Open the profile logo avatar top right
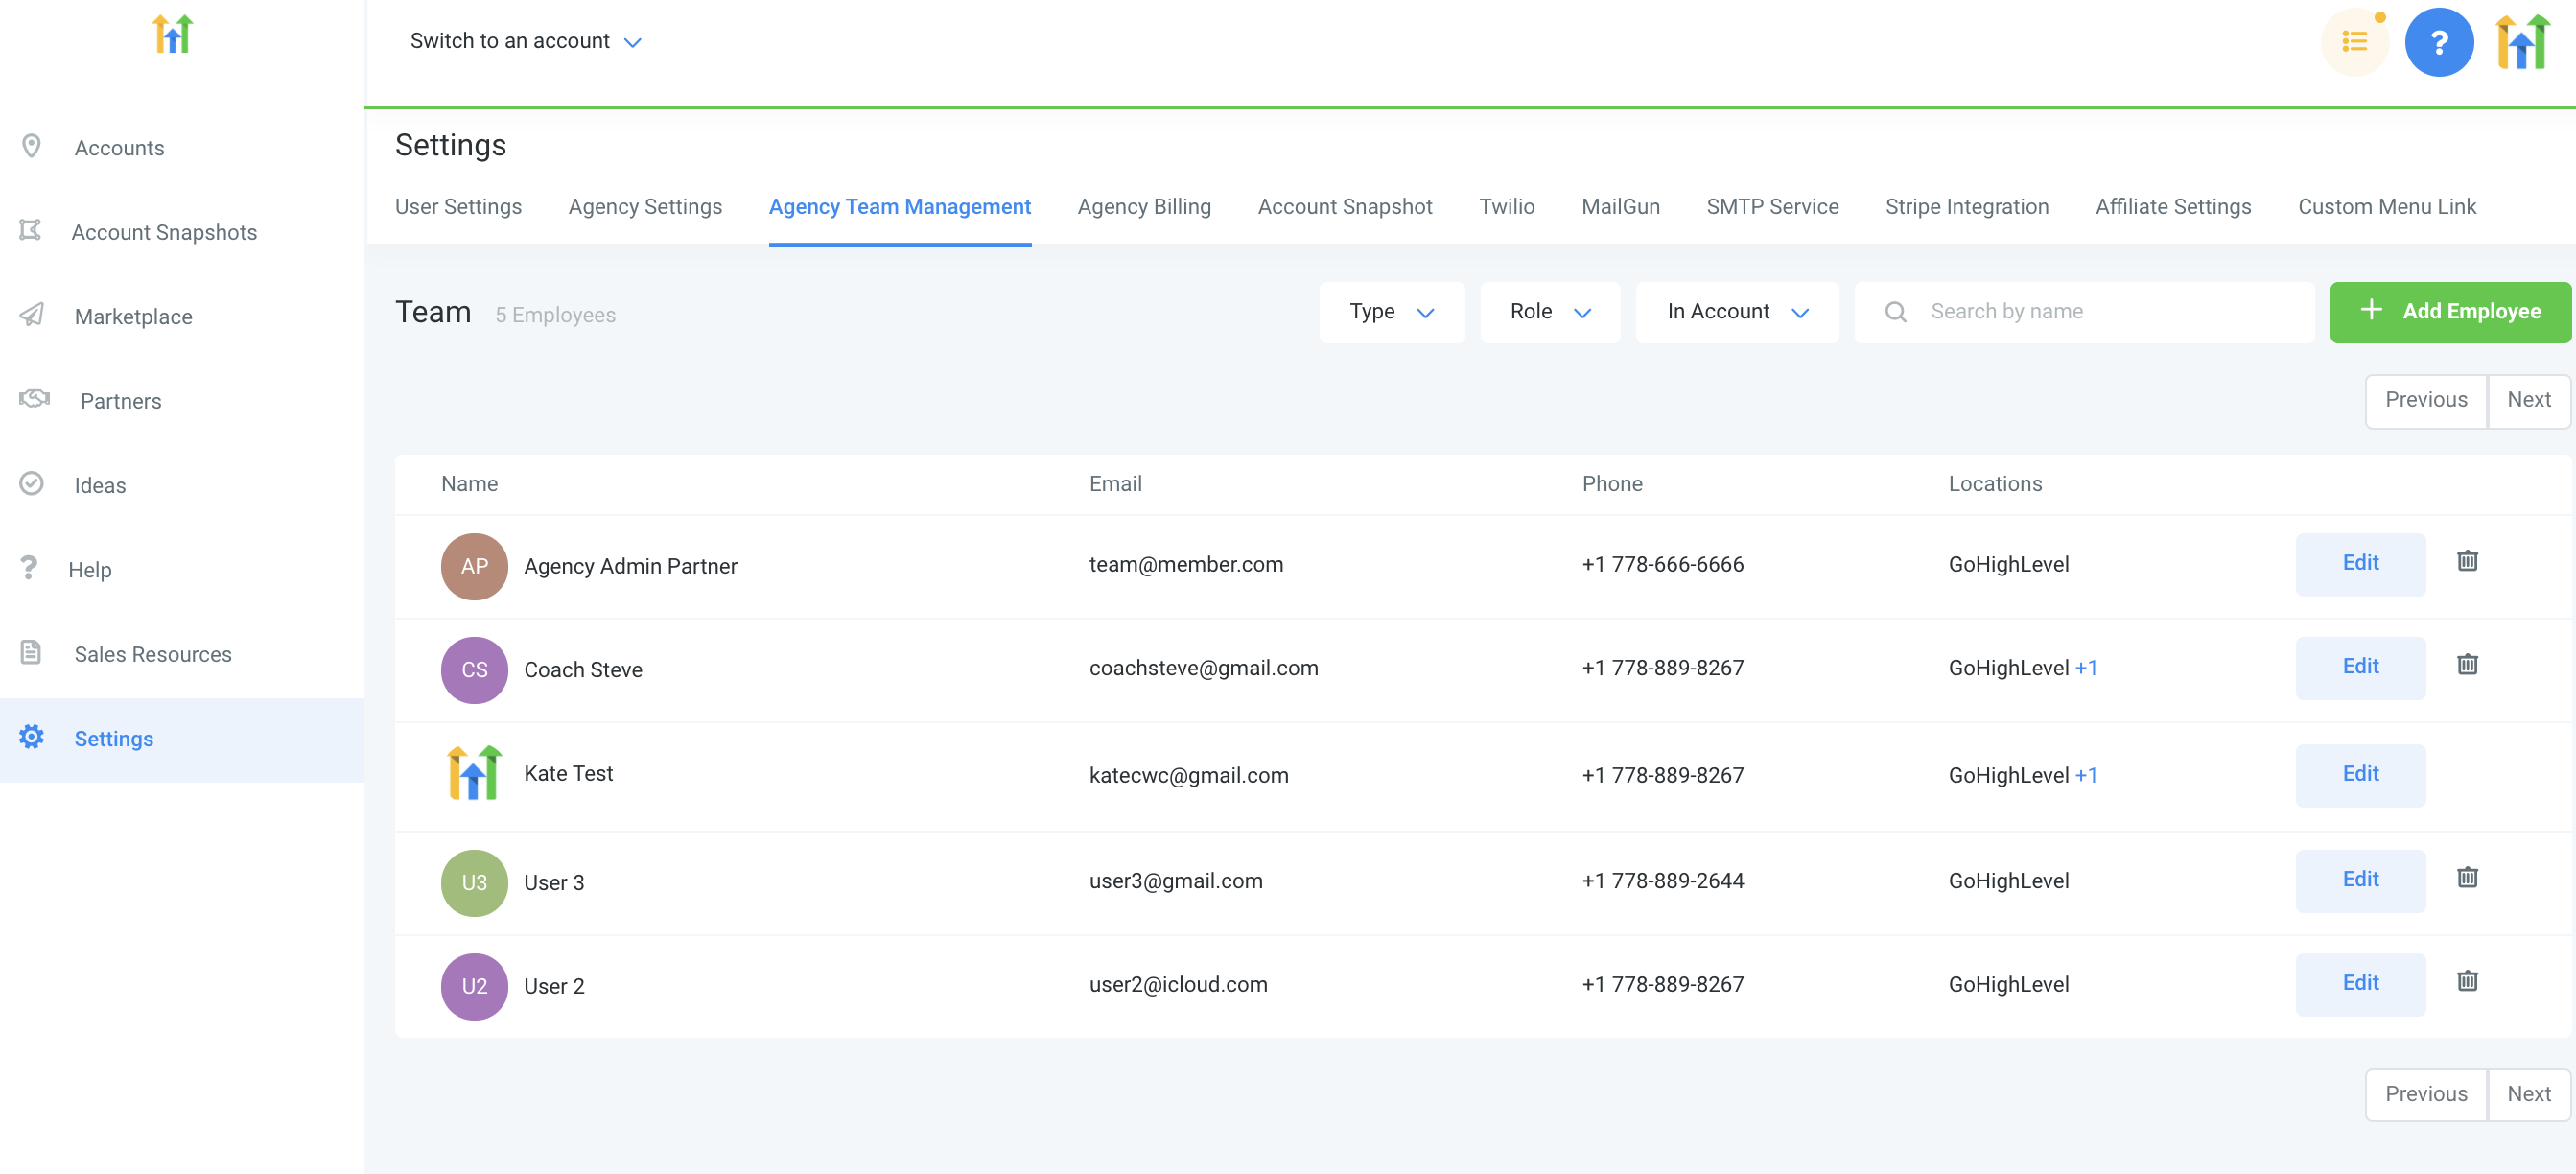 coord(2521,42)
